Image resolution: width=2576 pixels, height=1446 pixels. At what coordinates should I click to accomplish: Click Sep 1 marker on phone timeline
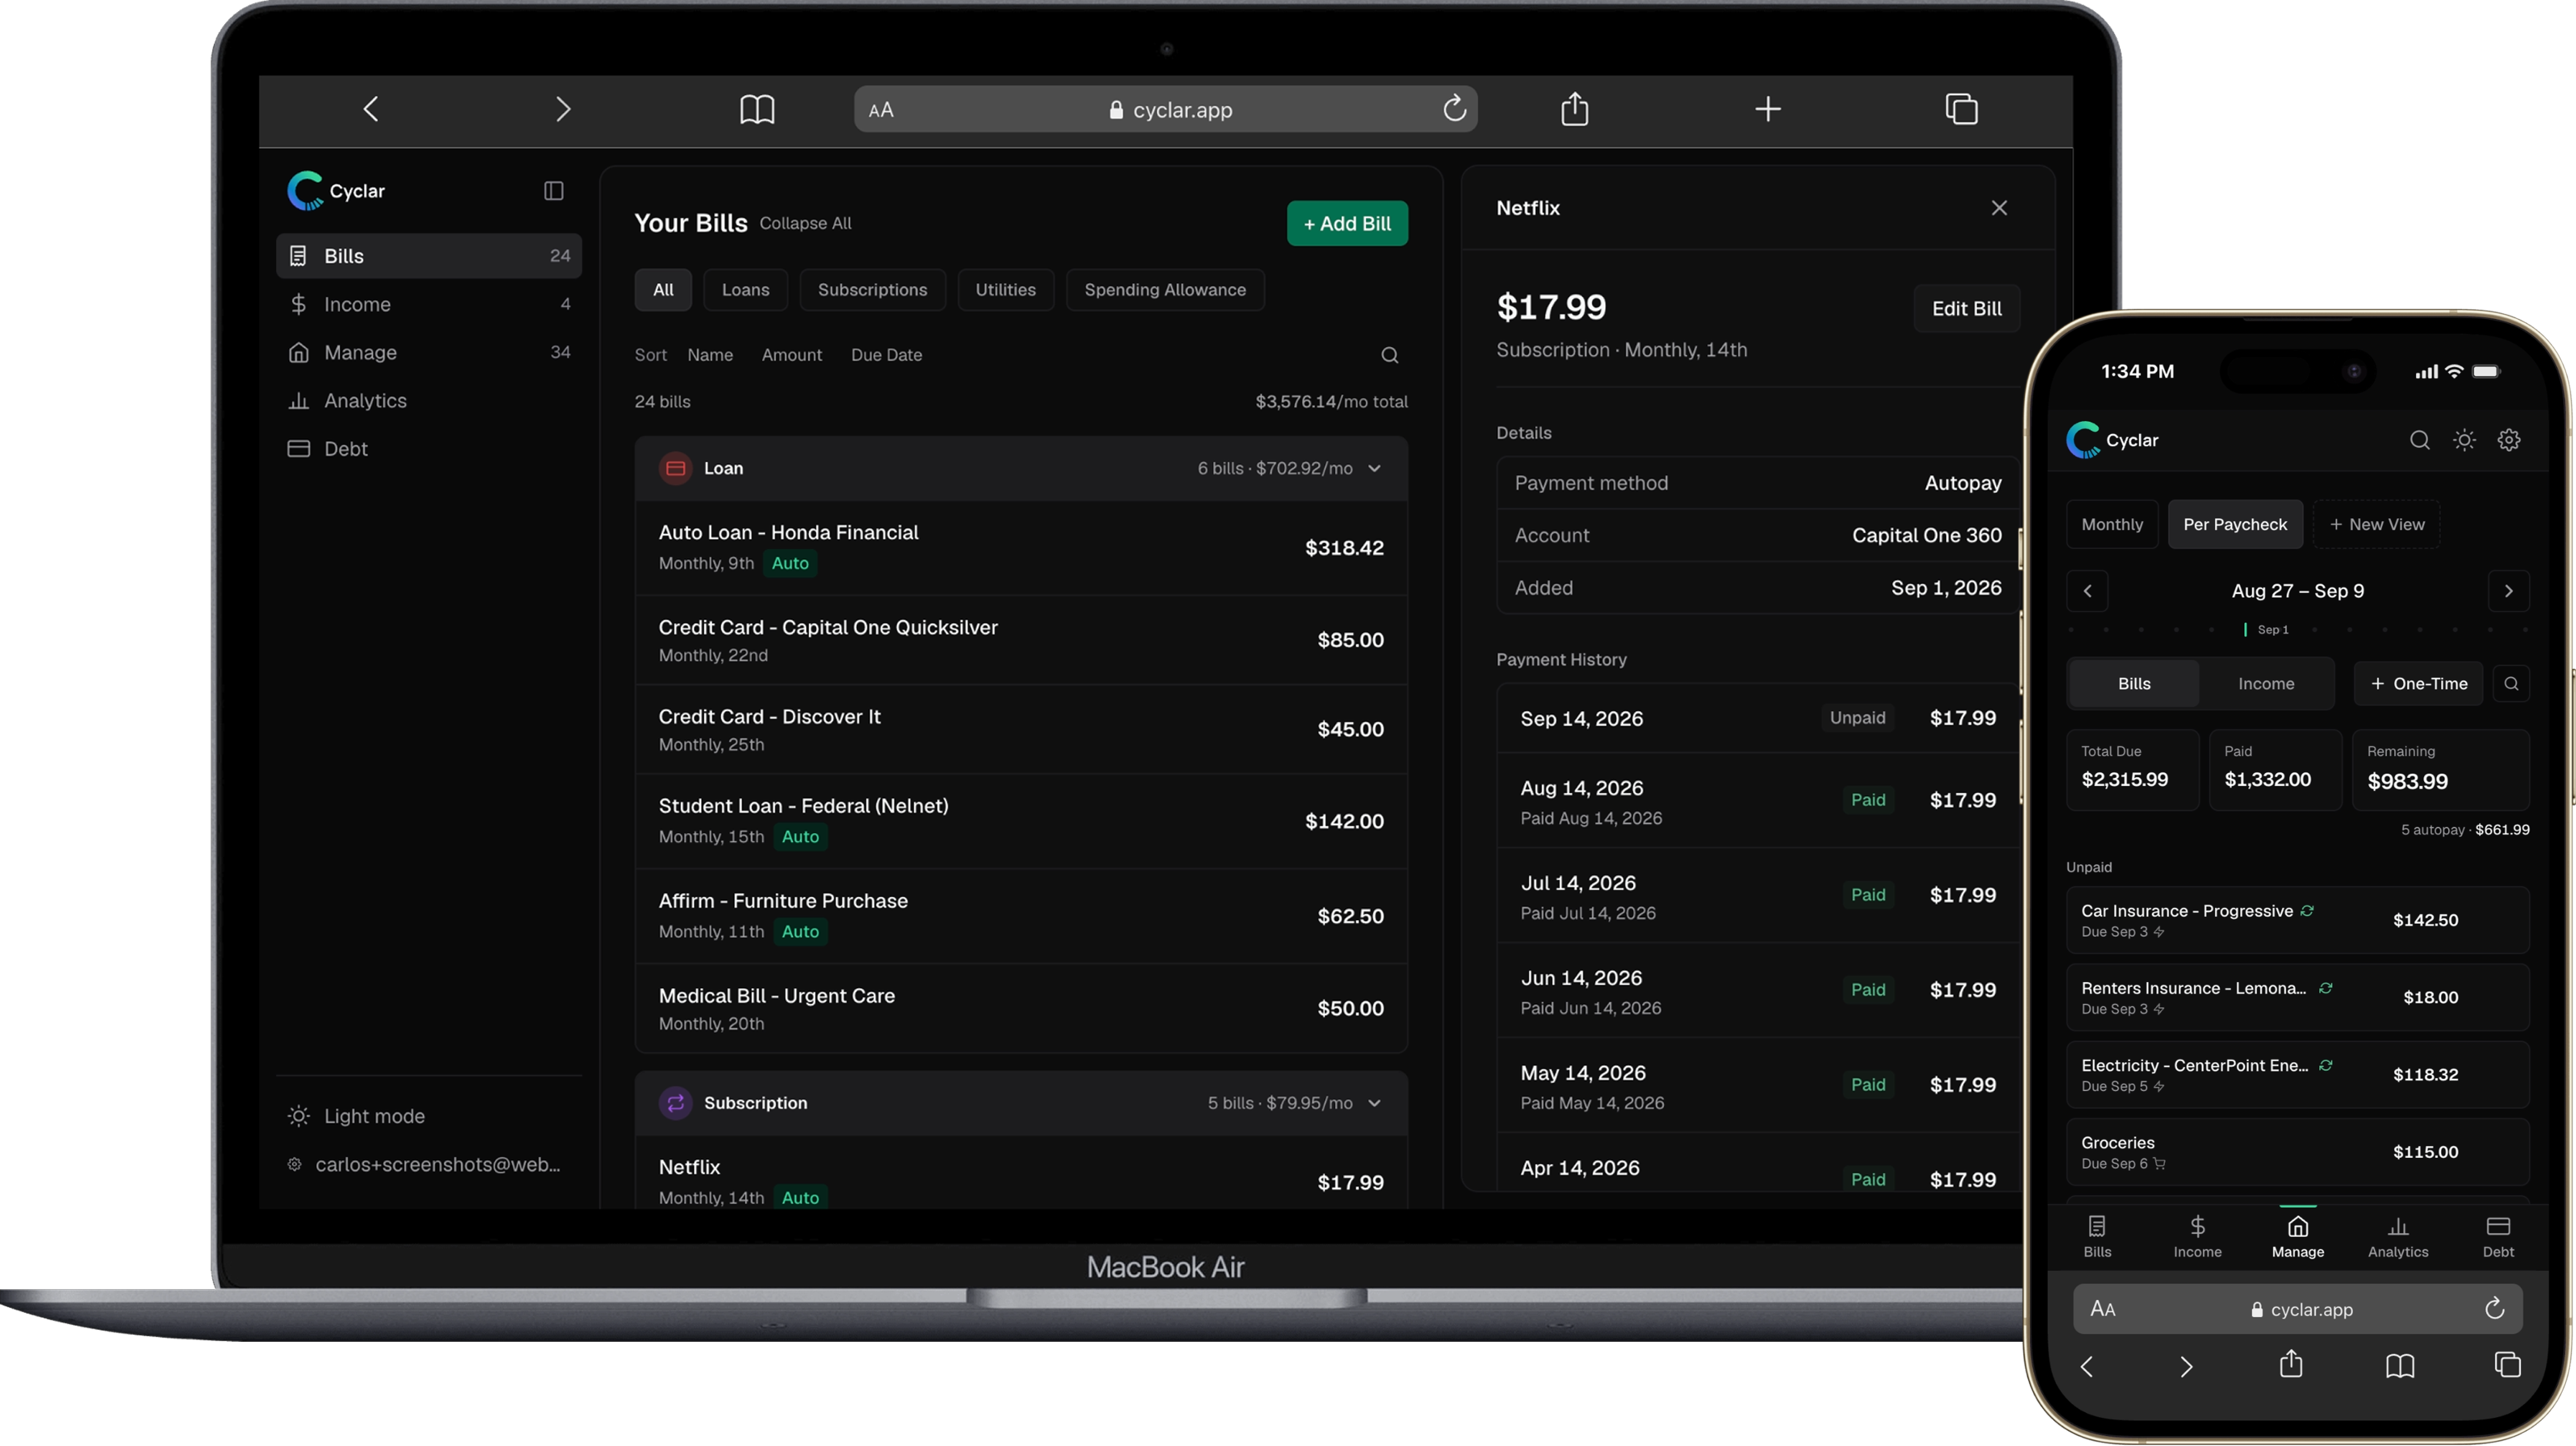(2266, 630)
